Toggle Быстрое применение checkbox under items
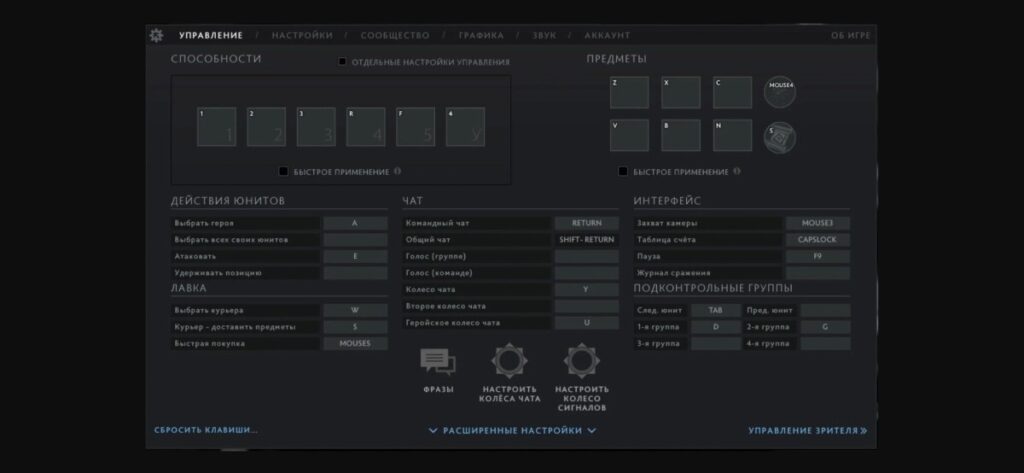1024x473 pixels. pyautogui.click(x=623, y=172)
